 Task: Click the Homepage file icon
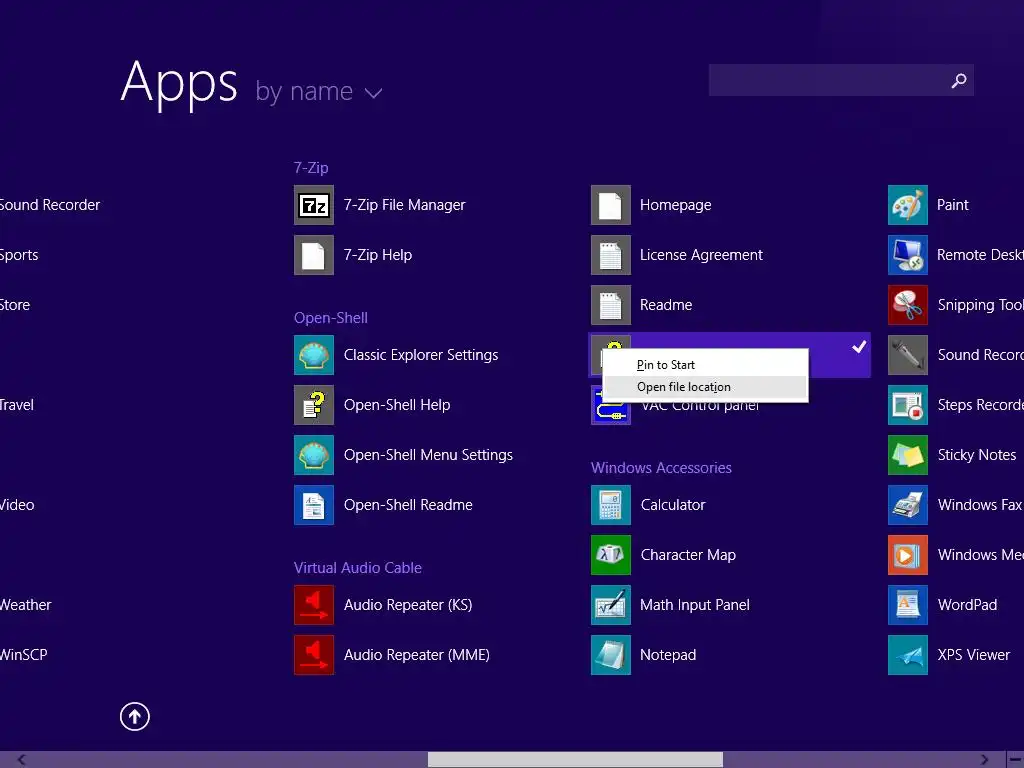tap(611, 205)
